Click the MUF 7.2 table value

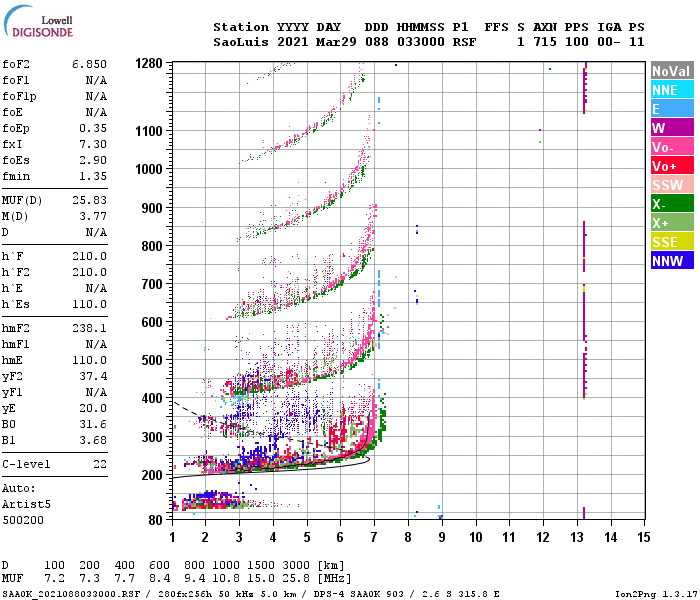(54, 579)
